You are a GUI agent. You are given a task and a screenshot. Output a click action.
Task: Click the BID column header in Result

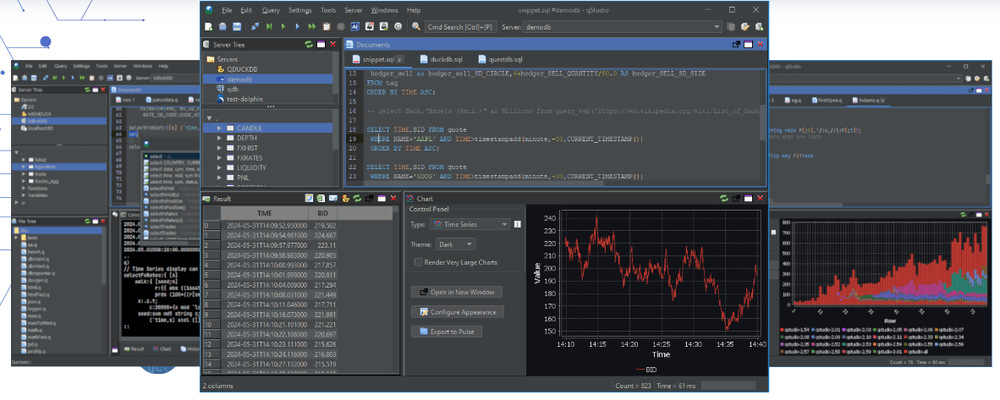pos(323,214)
